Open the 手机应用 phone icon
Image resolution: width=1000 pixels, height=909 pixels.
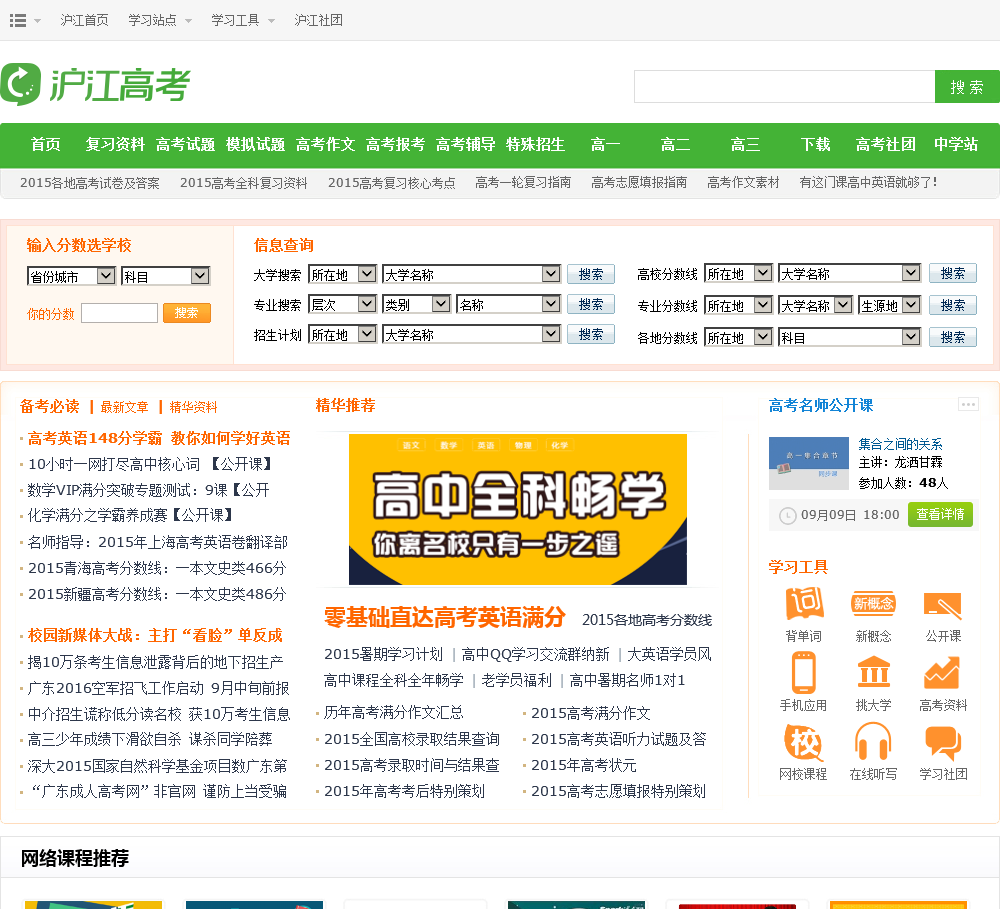point(804,672)
